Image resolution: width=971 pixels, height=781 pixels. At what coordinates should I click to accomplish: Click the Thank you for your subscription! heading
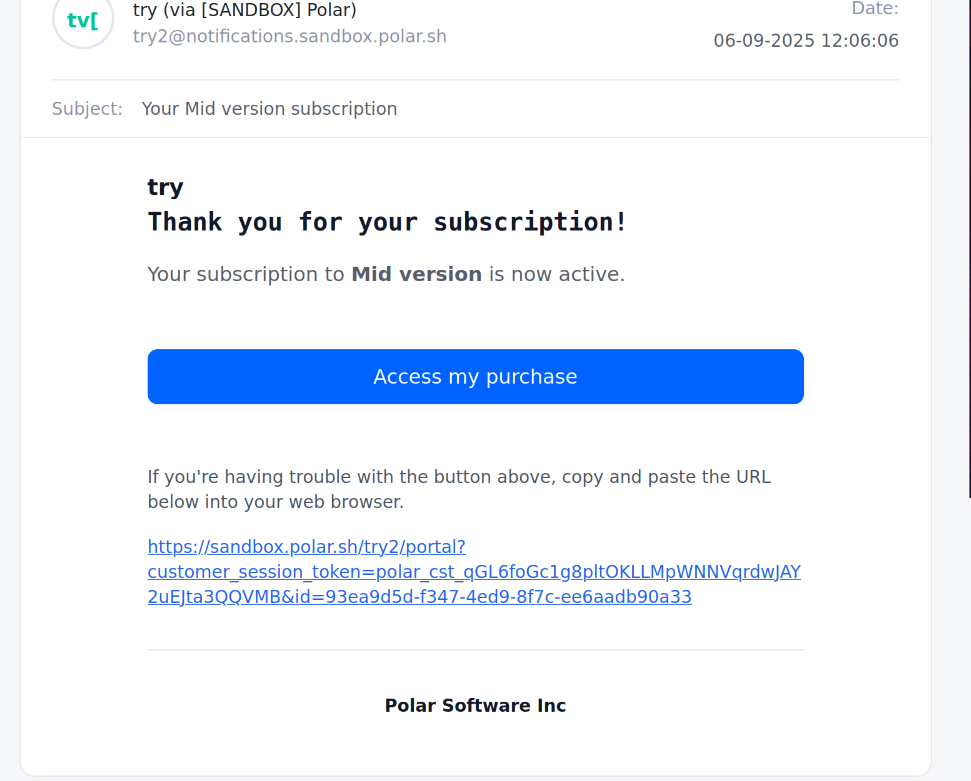pos(387,222)
